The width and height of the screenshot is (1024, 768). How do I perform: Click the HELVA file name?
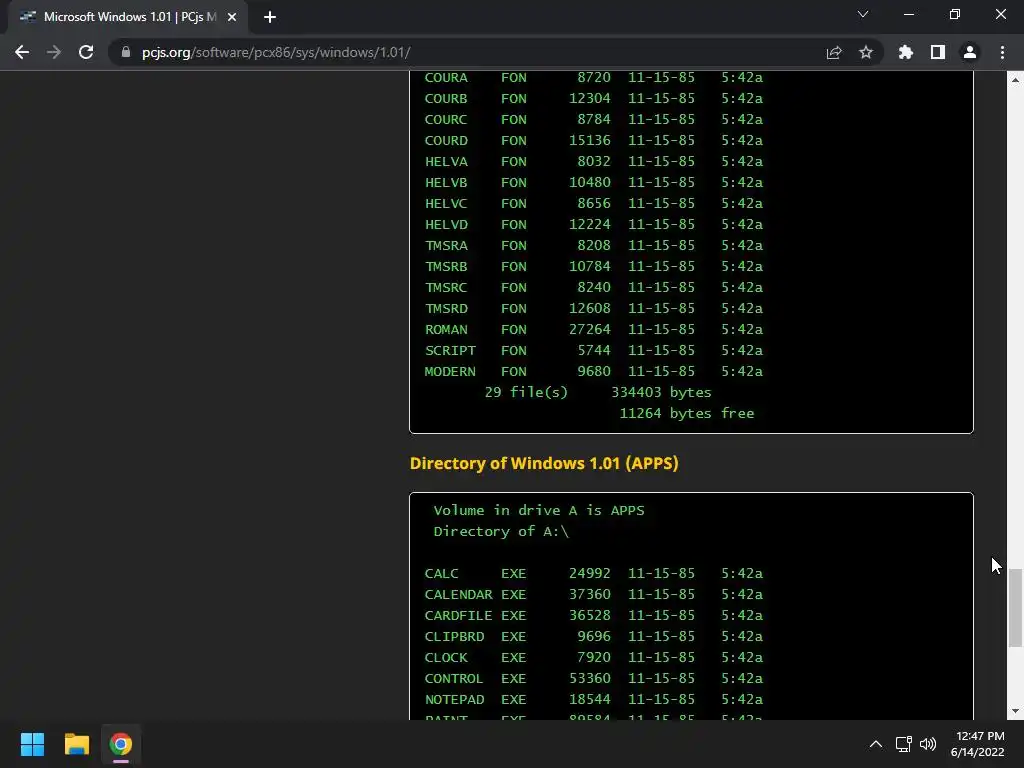pyautogui.click(x=446, y=161)
